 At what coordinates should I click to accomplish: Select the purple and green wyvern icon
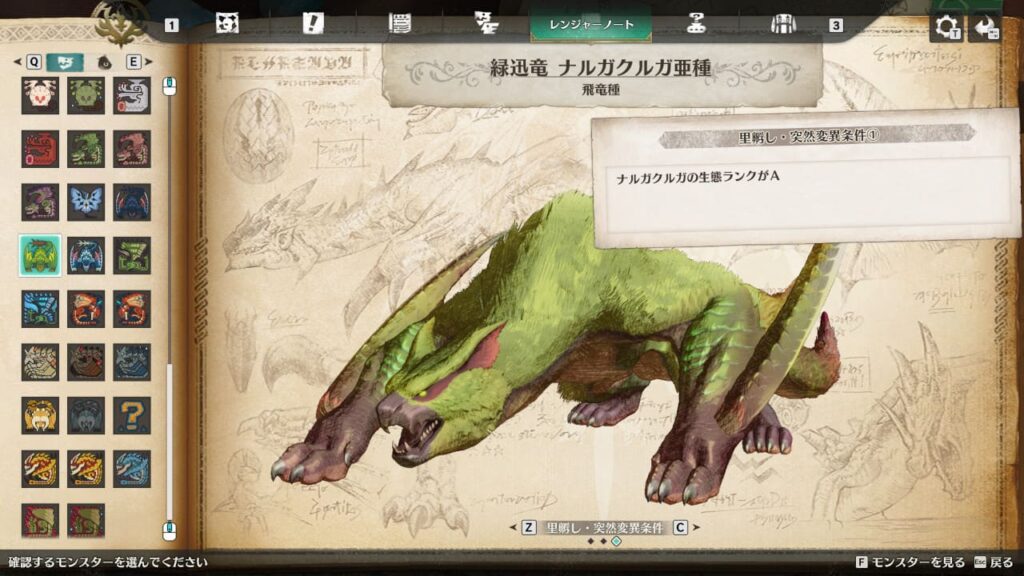(40, 202)
